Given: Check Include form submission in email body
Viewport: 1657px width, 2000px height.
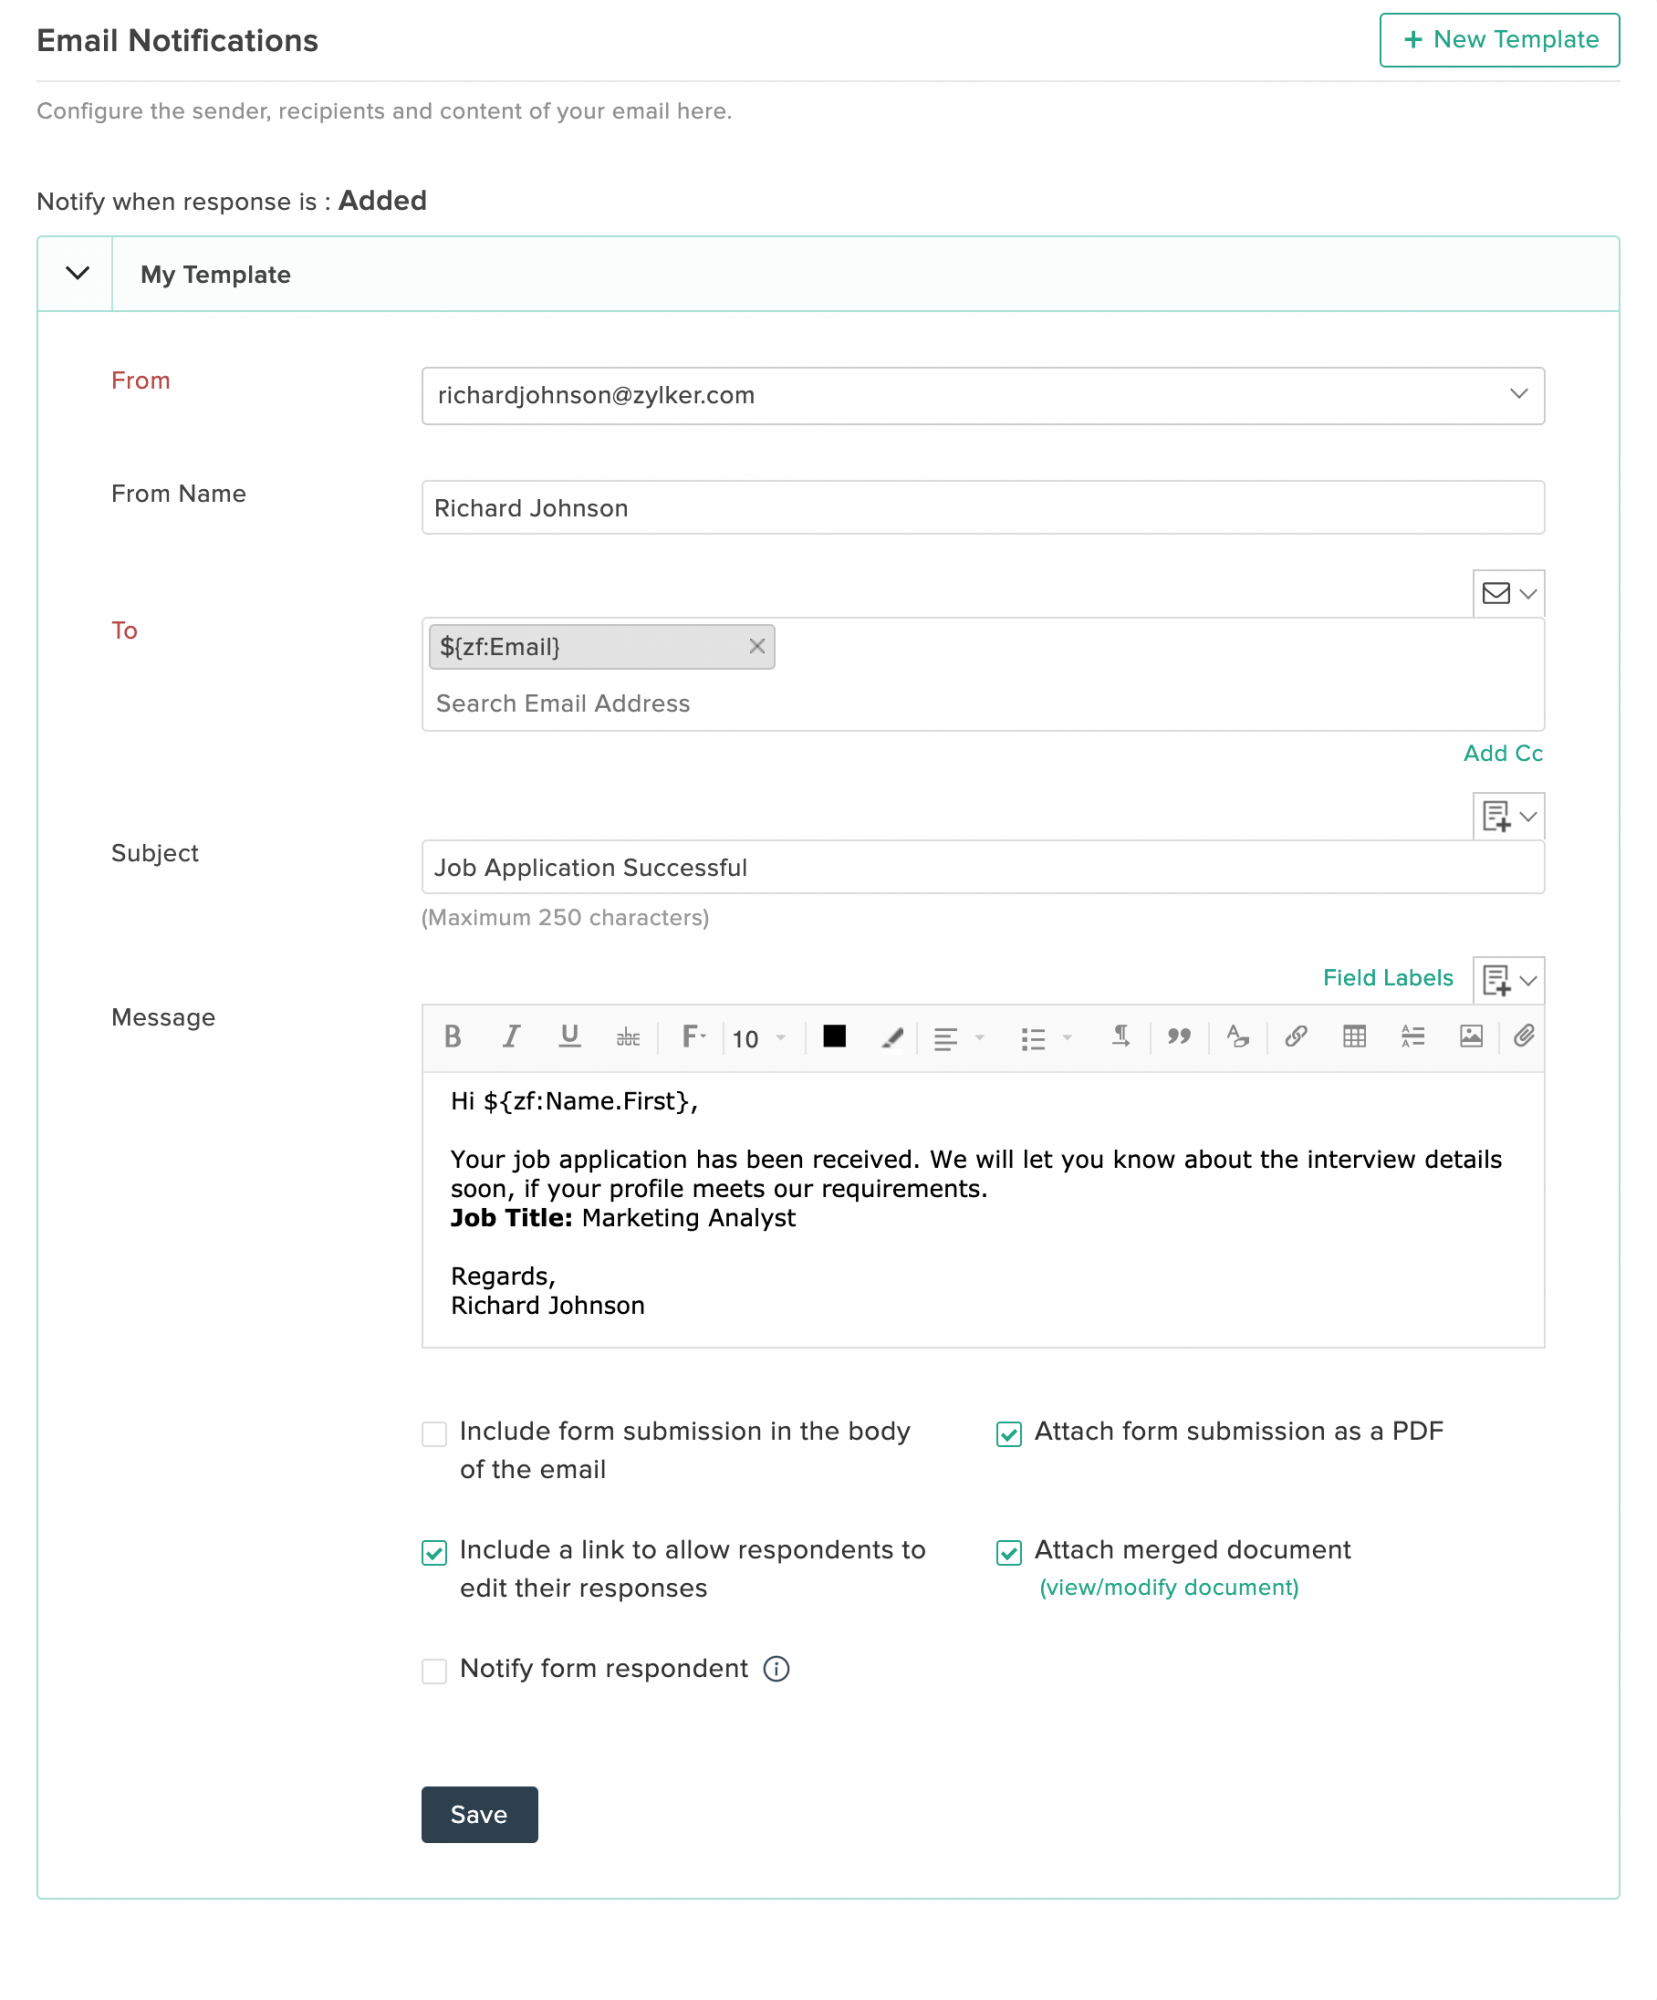Looking at the screenshot, I should click(x=434, y=1434).
